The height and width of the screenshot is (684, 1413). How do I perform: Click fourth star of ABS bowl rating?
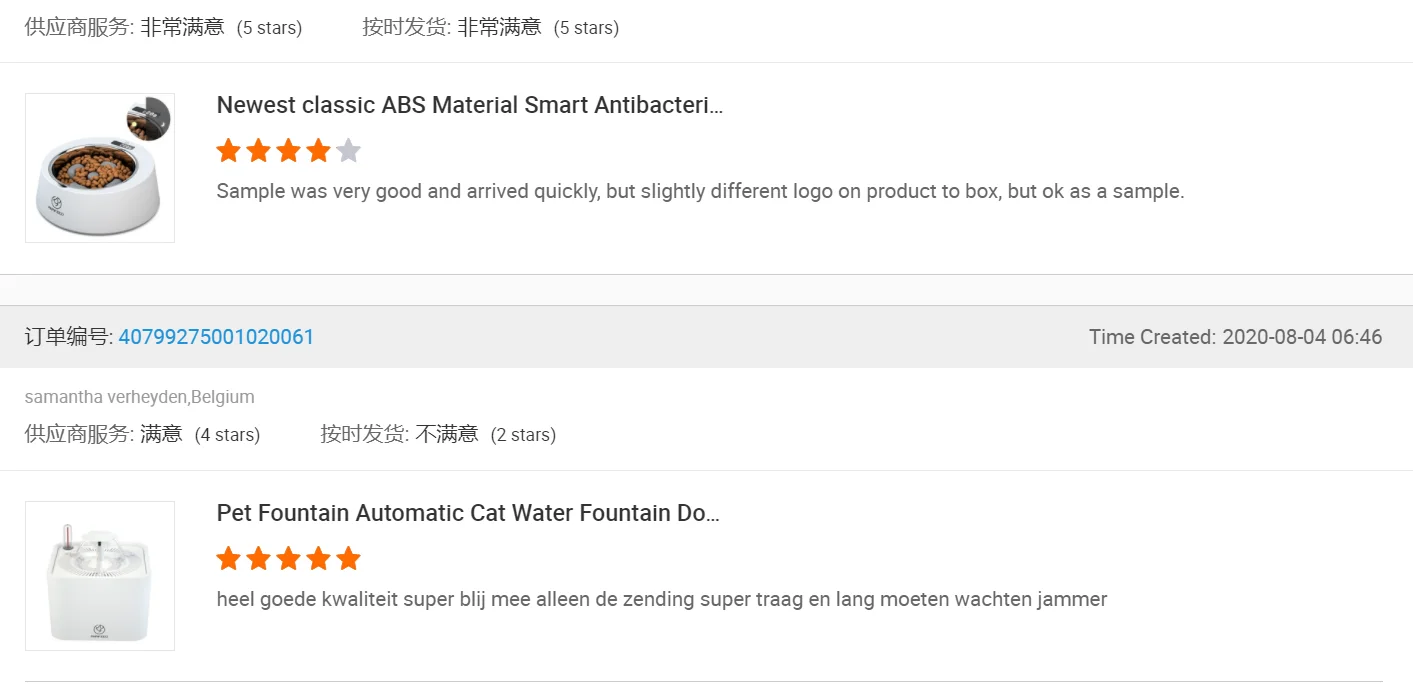pyautogui.click(x=318, y=151)
